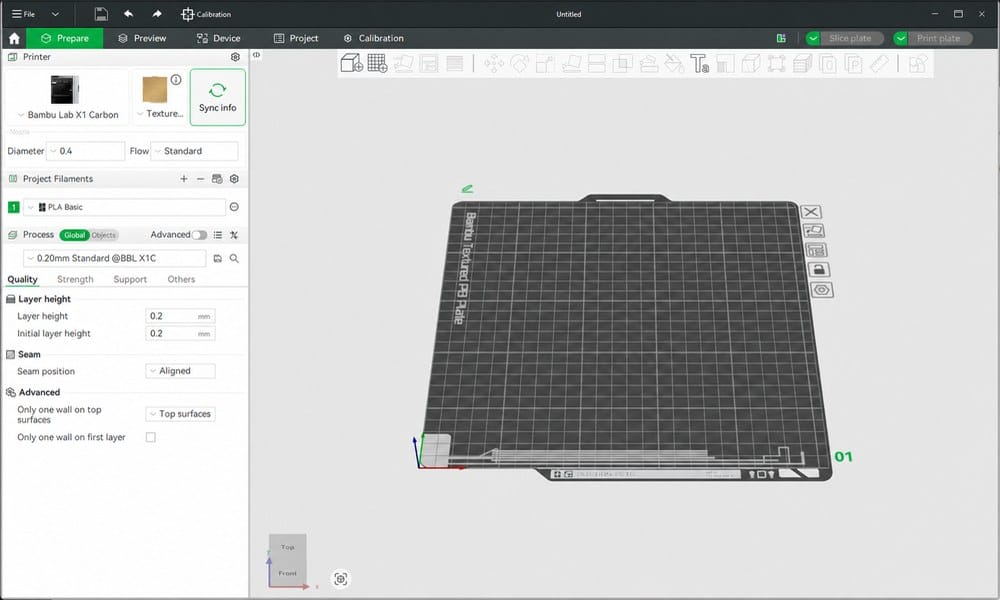This screenshot has width=1000, height=600.
Task: Enable Only one wall on first layer
Action: (x=151, y=437)
